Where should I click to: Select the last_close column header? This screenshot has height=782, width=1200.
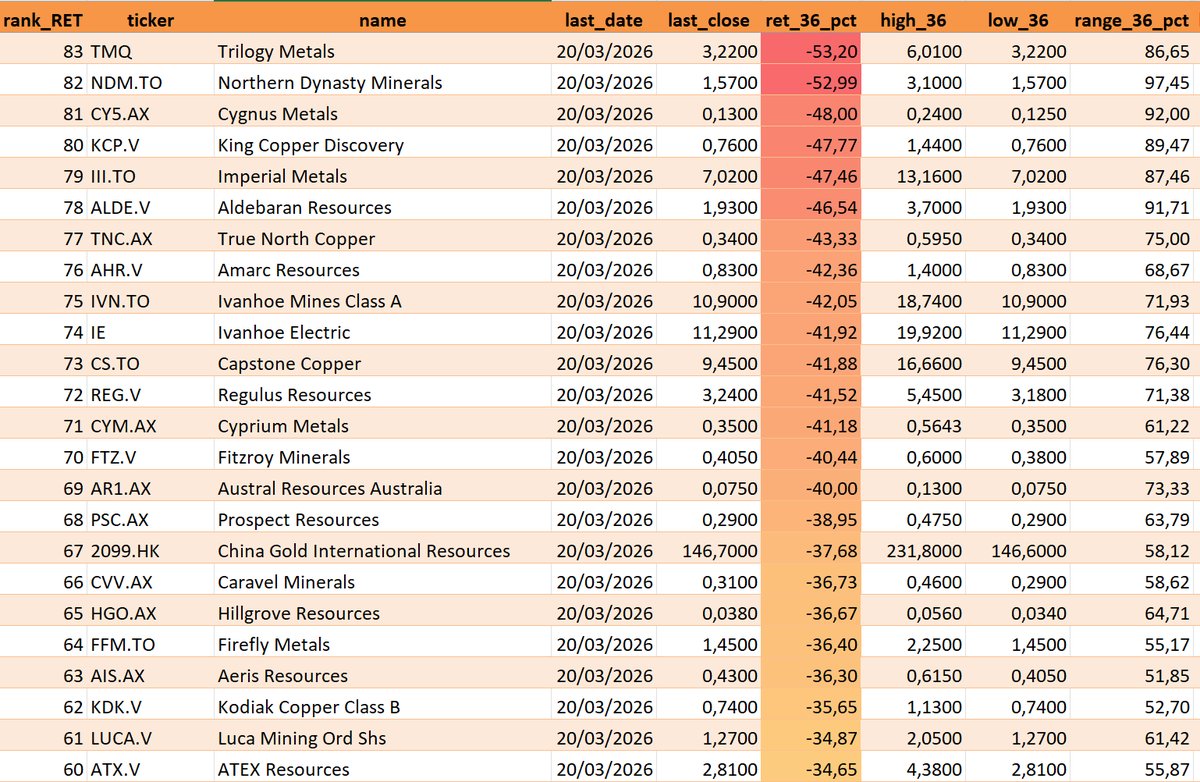709,19
